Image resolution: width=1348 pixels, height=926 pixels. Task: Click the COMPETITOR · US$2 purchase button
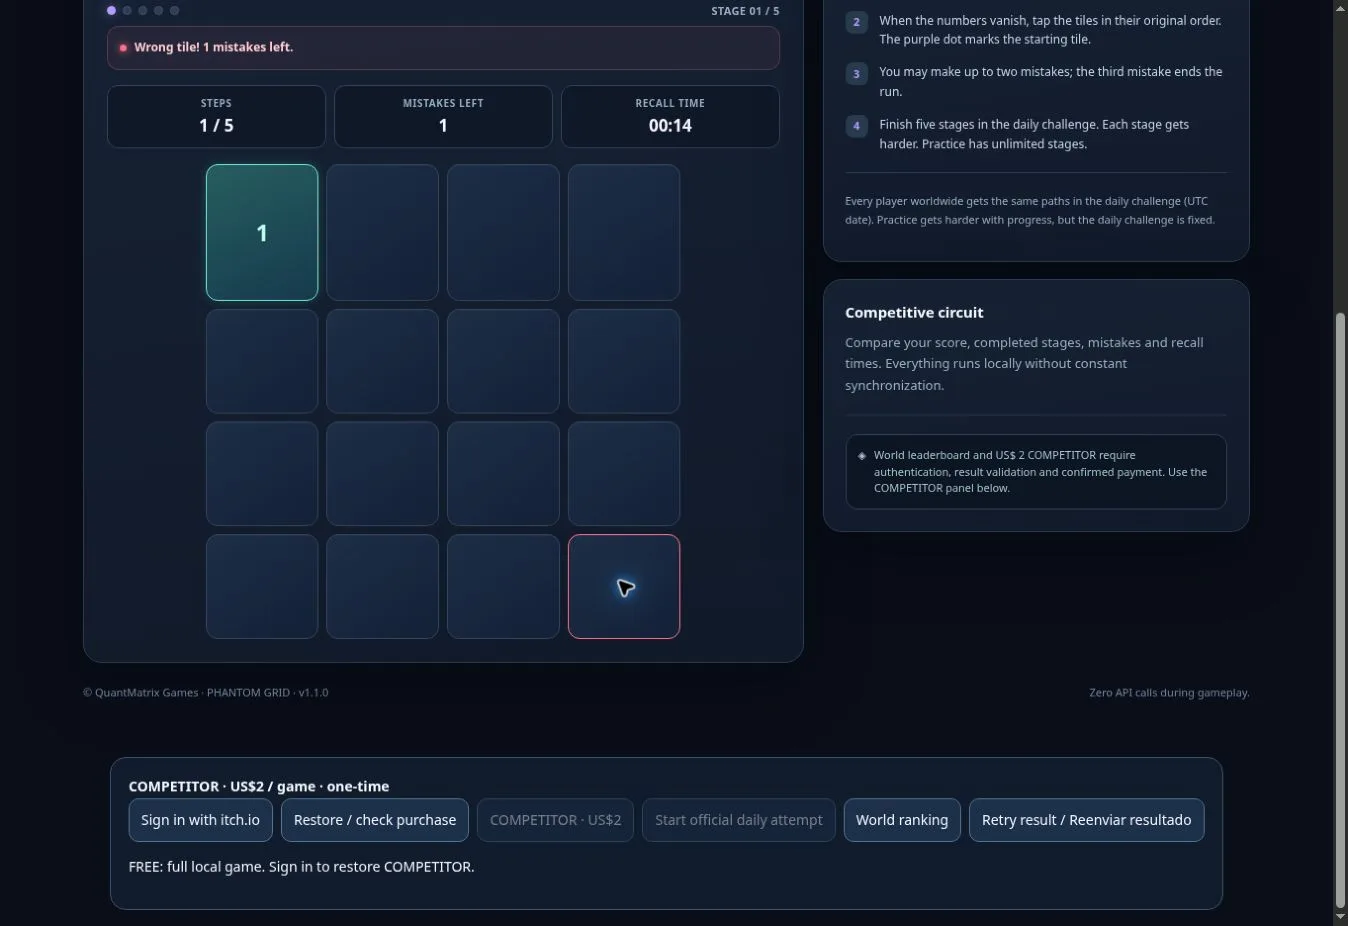click(555, 820)
